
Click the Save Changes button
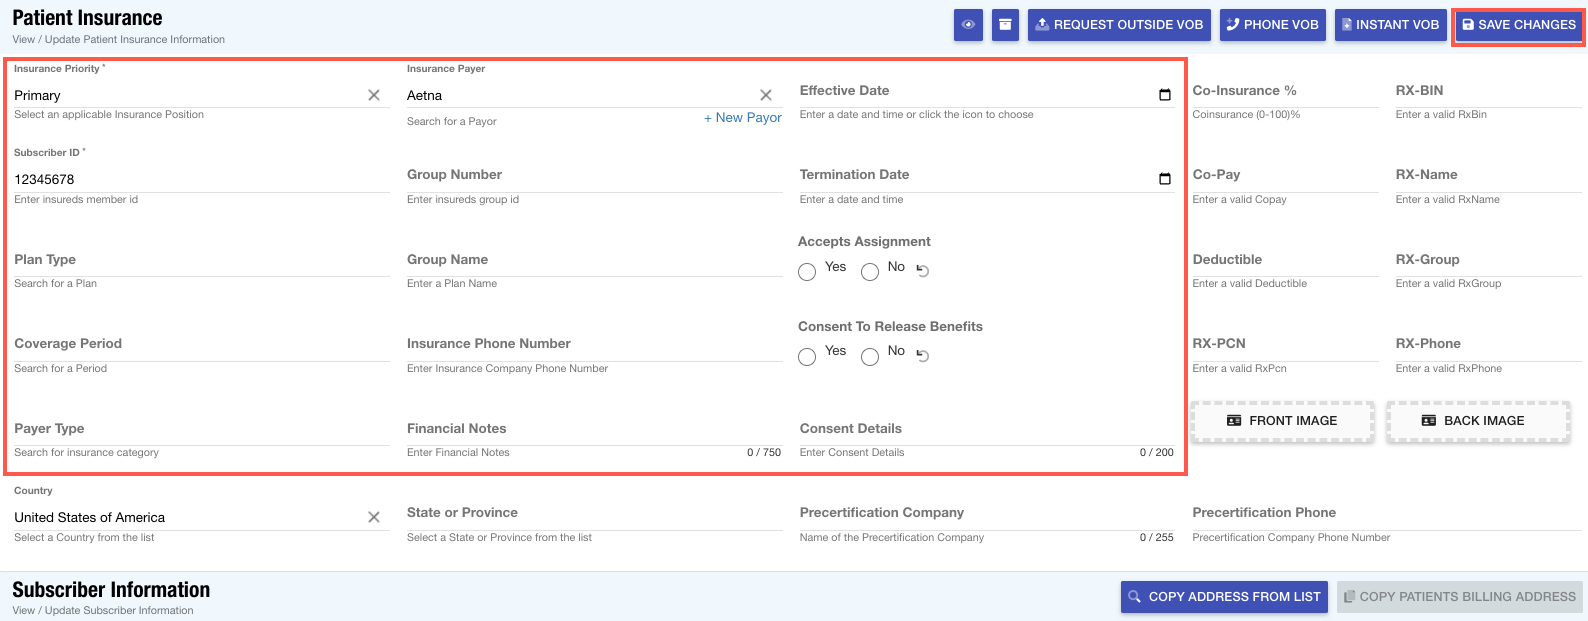(1518, 25)
